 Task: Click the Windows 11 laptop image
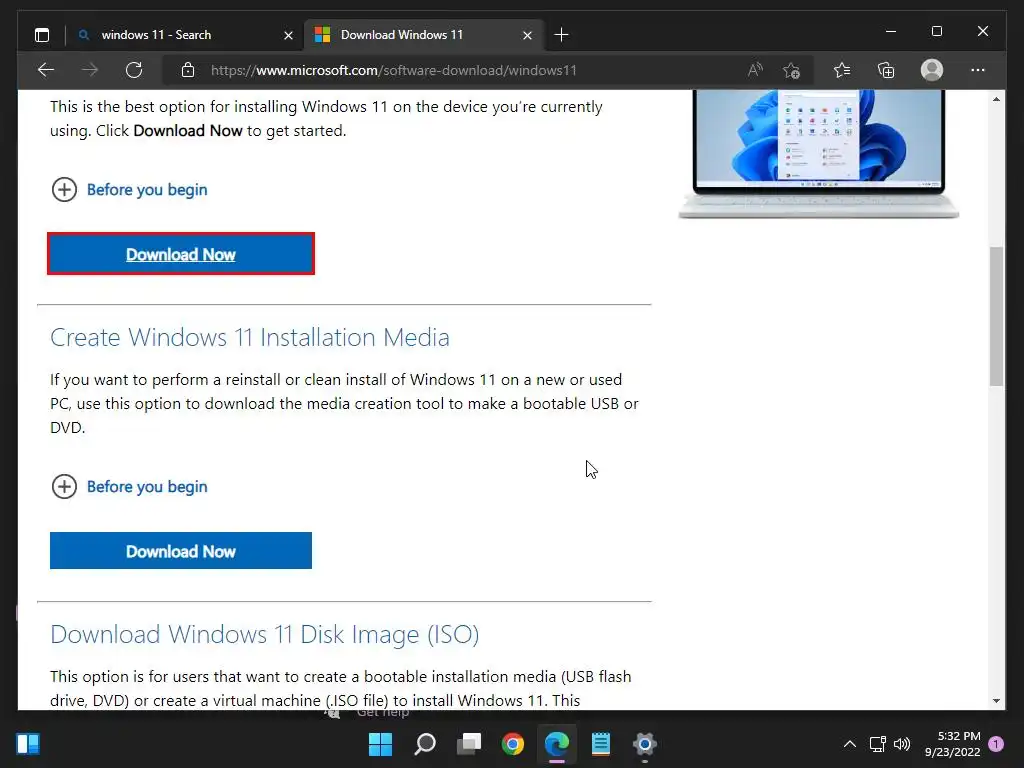819,154
